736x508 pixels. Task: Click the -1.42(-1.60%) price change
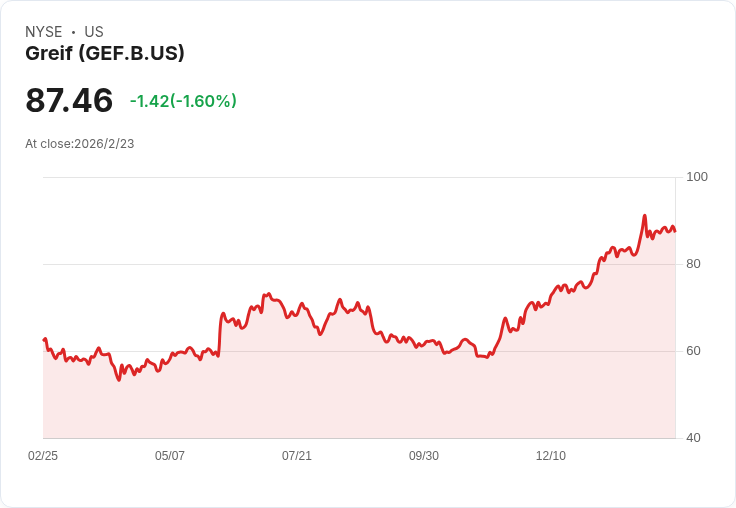(x=183, y=101)
